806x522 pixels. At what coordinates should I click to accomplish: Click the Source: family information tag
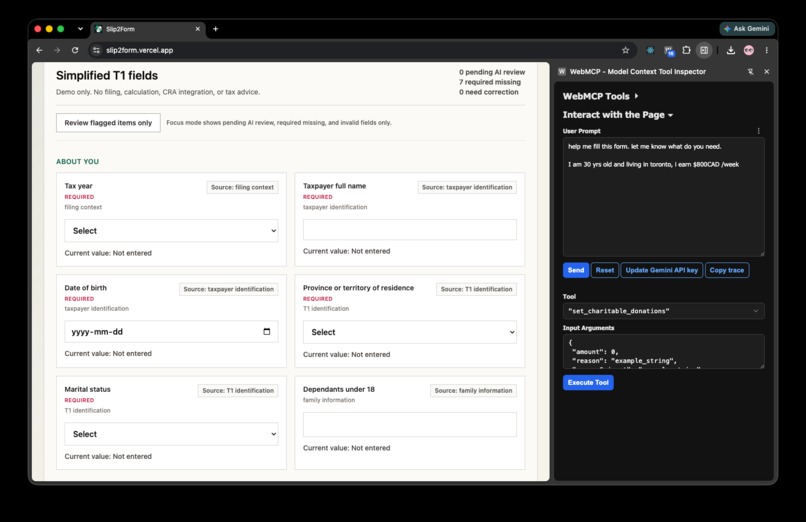[473, 390]
